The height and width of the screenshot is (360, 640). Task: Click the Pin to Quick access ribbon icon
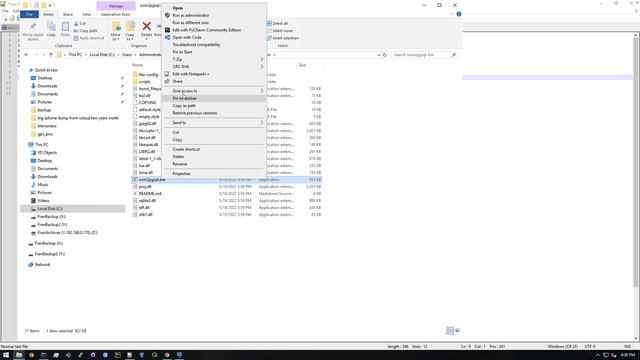tap(33, 31)
